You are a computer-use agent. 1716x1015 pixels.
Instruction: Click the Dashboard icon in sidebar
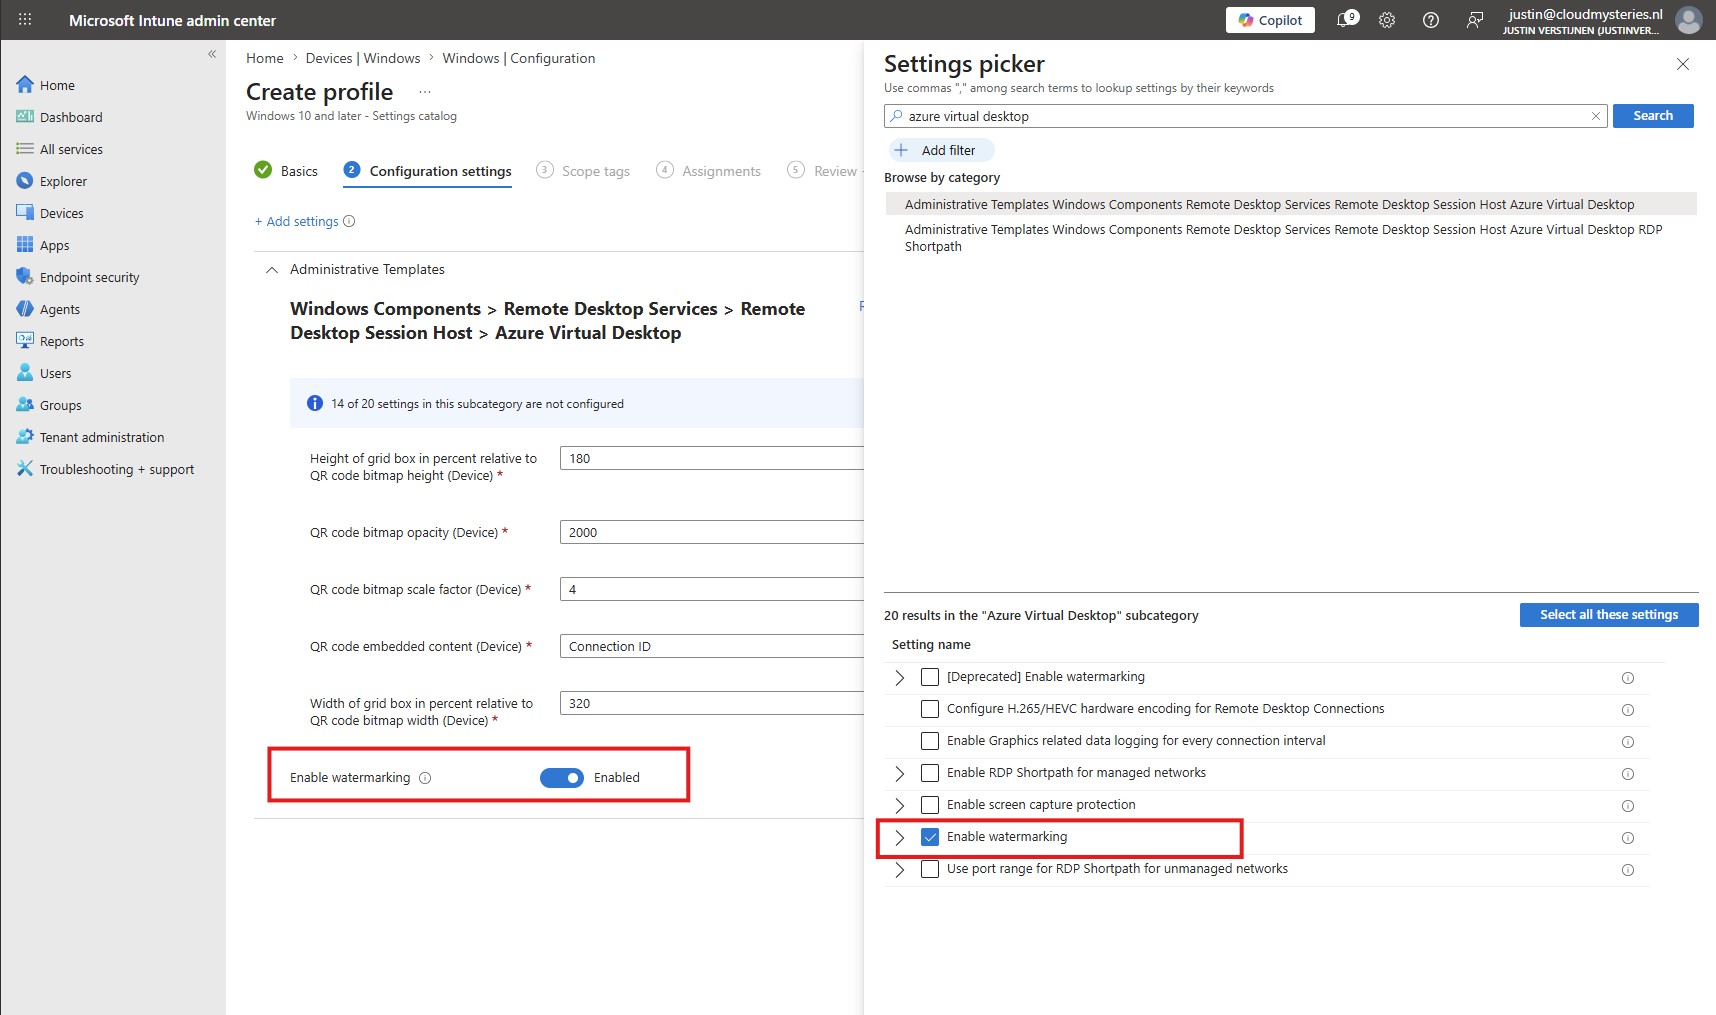25,117
